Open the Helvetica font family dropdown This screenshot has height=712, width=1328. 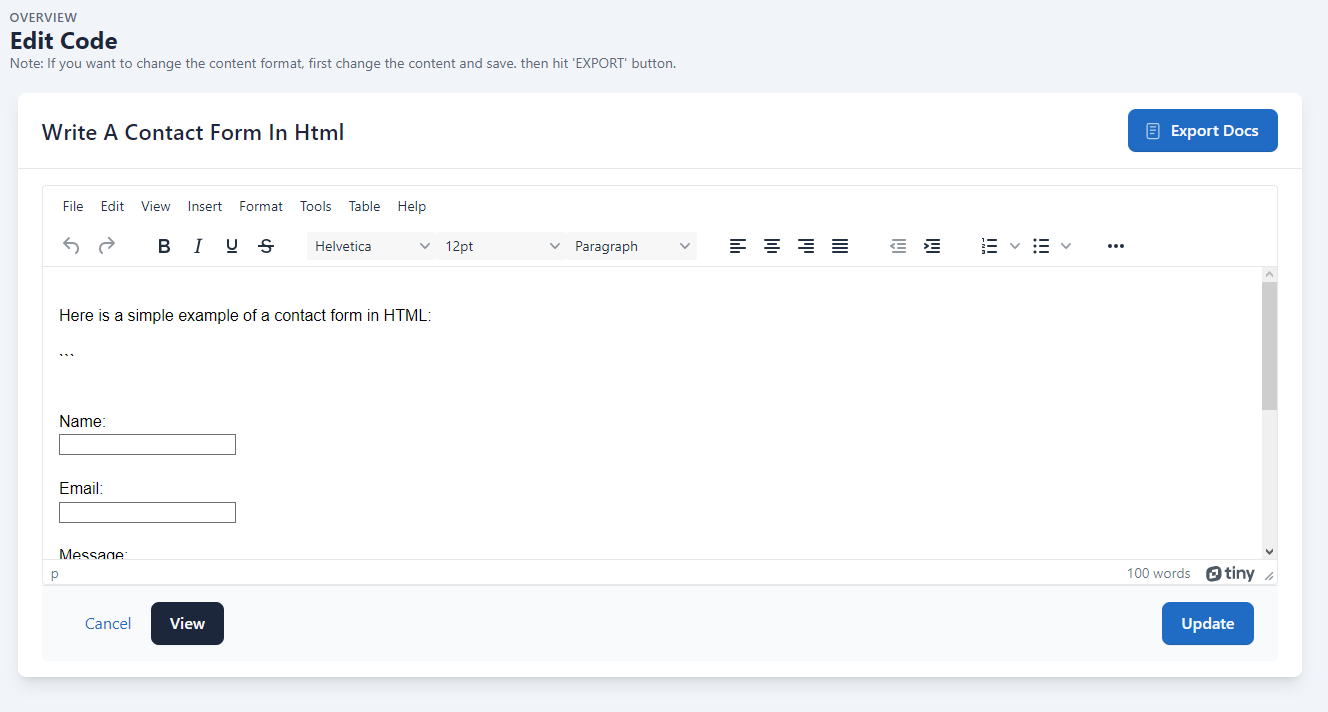372,246
